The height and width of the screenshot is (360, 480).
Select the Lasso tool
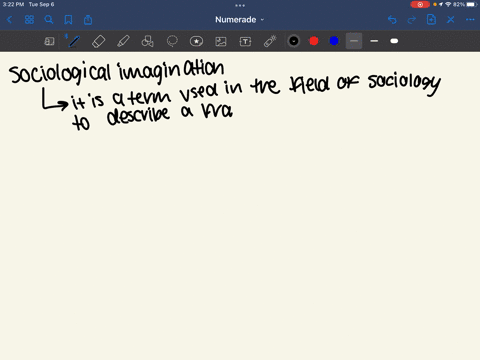coord(172,41)
